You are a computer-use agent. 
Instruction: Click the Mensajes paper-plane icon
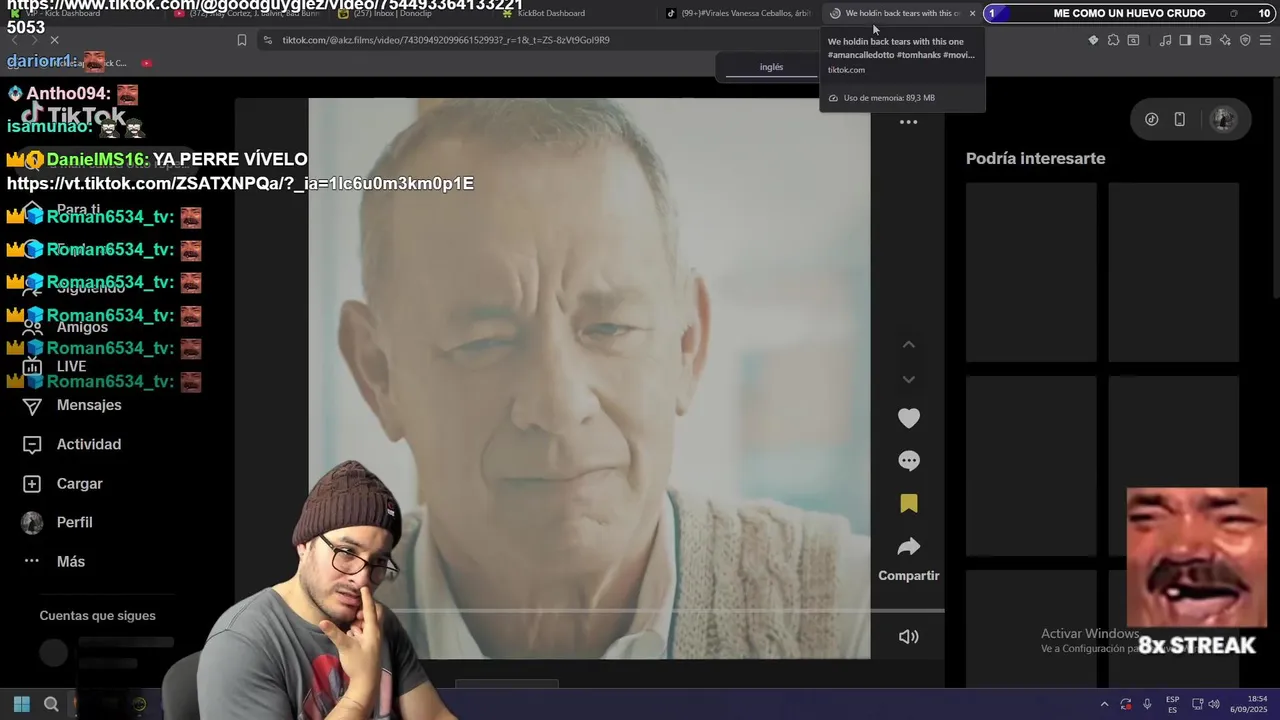click(x=32, y=406)
